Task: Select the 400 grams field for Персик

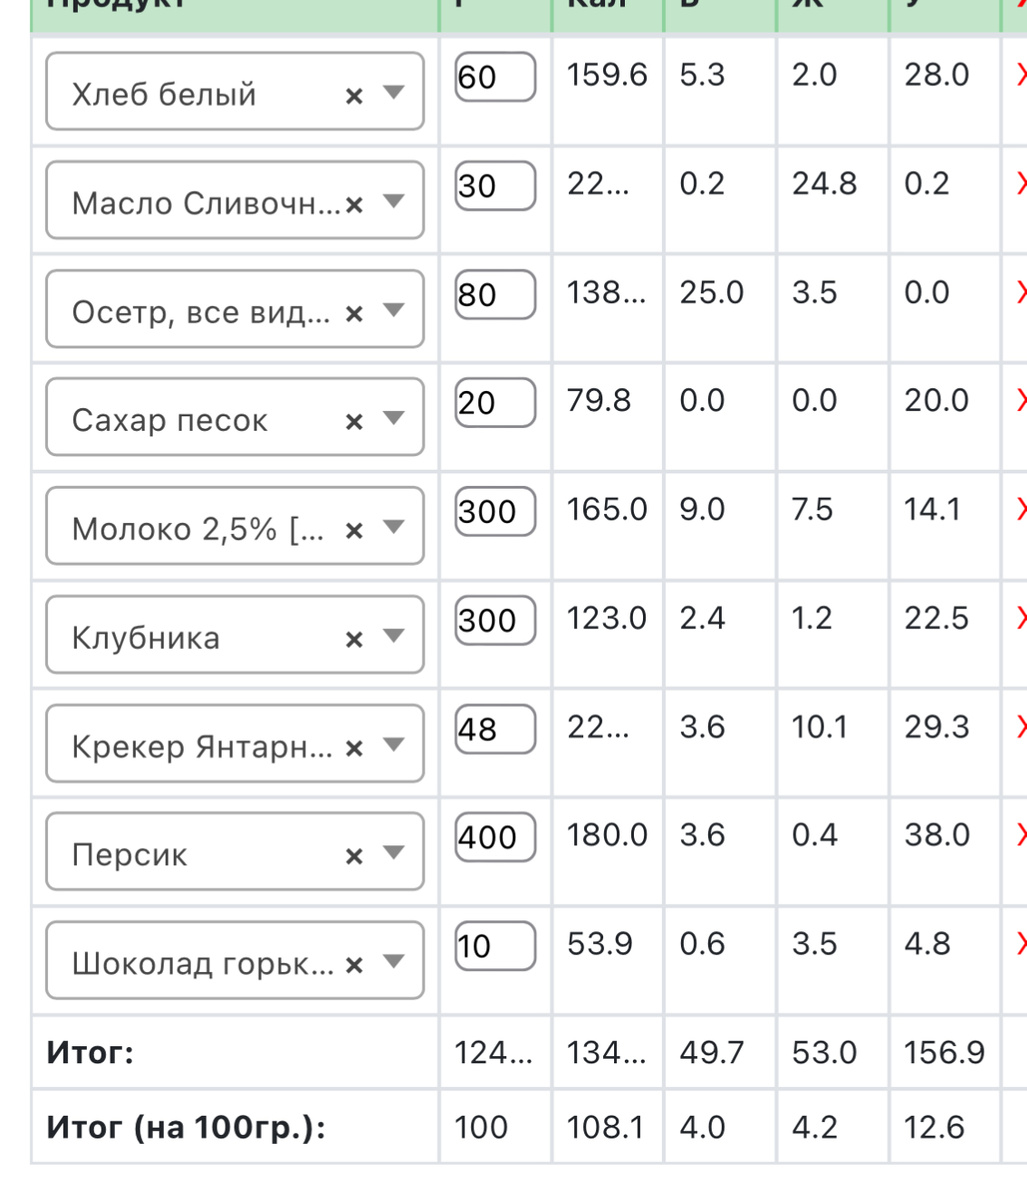Action: point(495,838)
